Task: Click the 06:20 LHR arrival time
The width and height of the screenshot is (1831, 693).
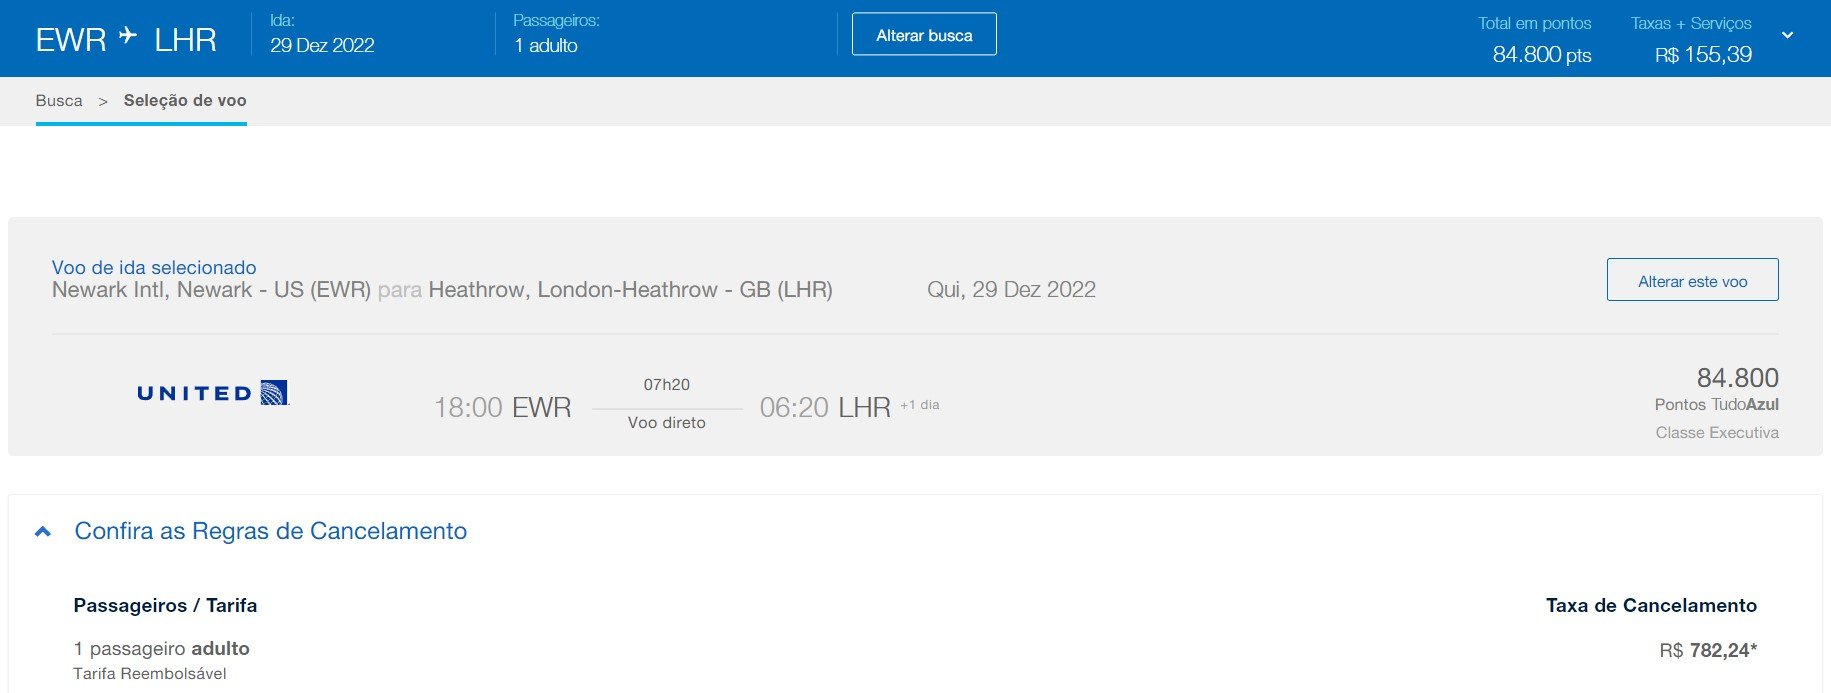Action: (824, 408)
